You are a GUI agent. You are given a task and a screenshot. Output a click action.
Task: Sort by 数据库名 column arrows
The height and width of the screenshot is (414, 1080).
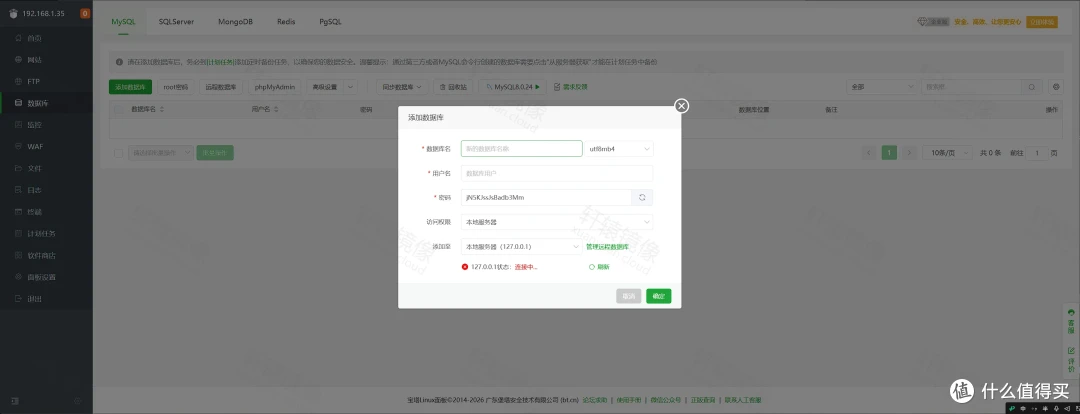click(162, 110)
